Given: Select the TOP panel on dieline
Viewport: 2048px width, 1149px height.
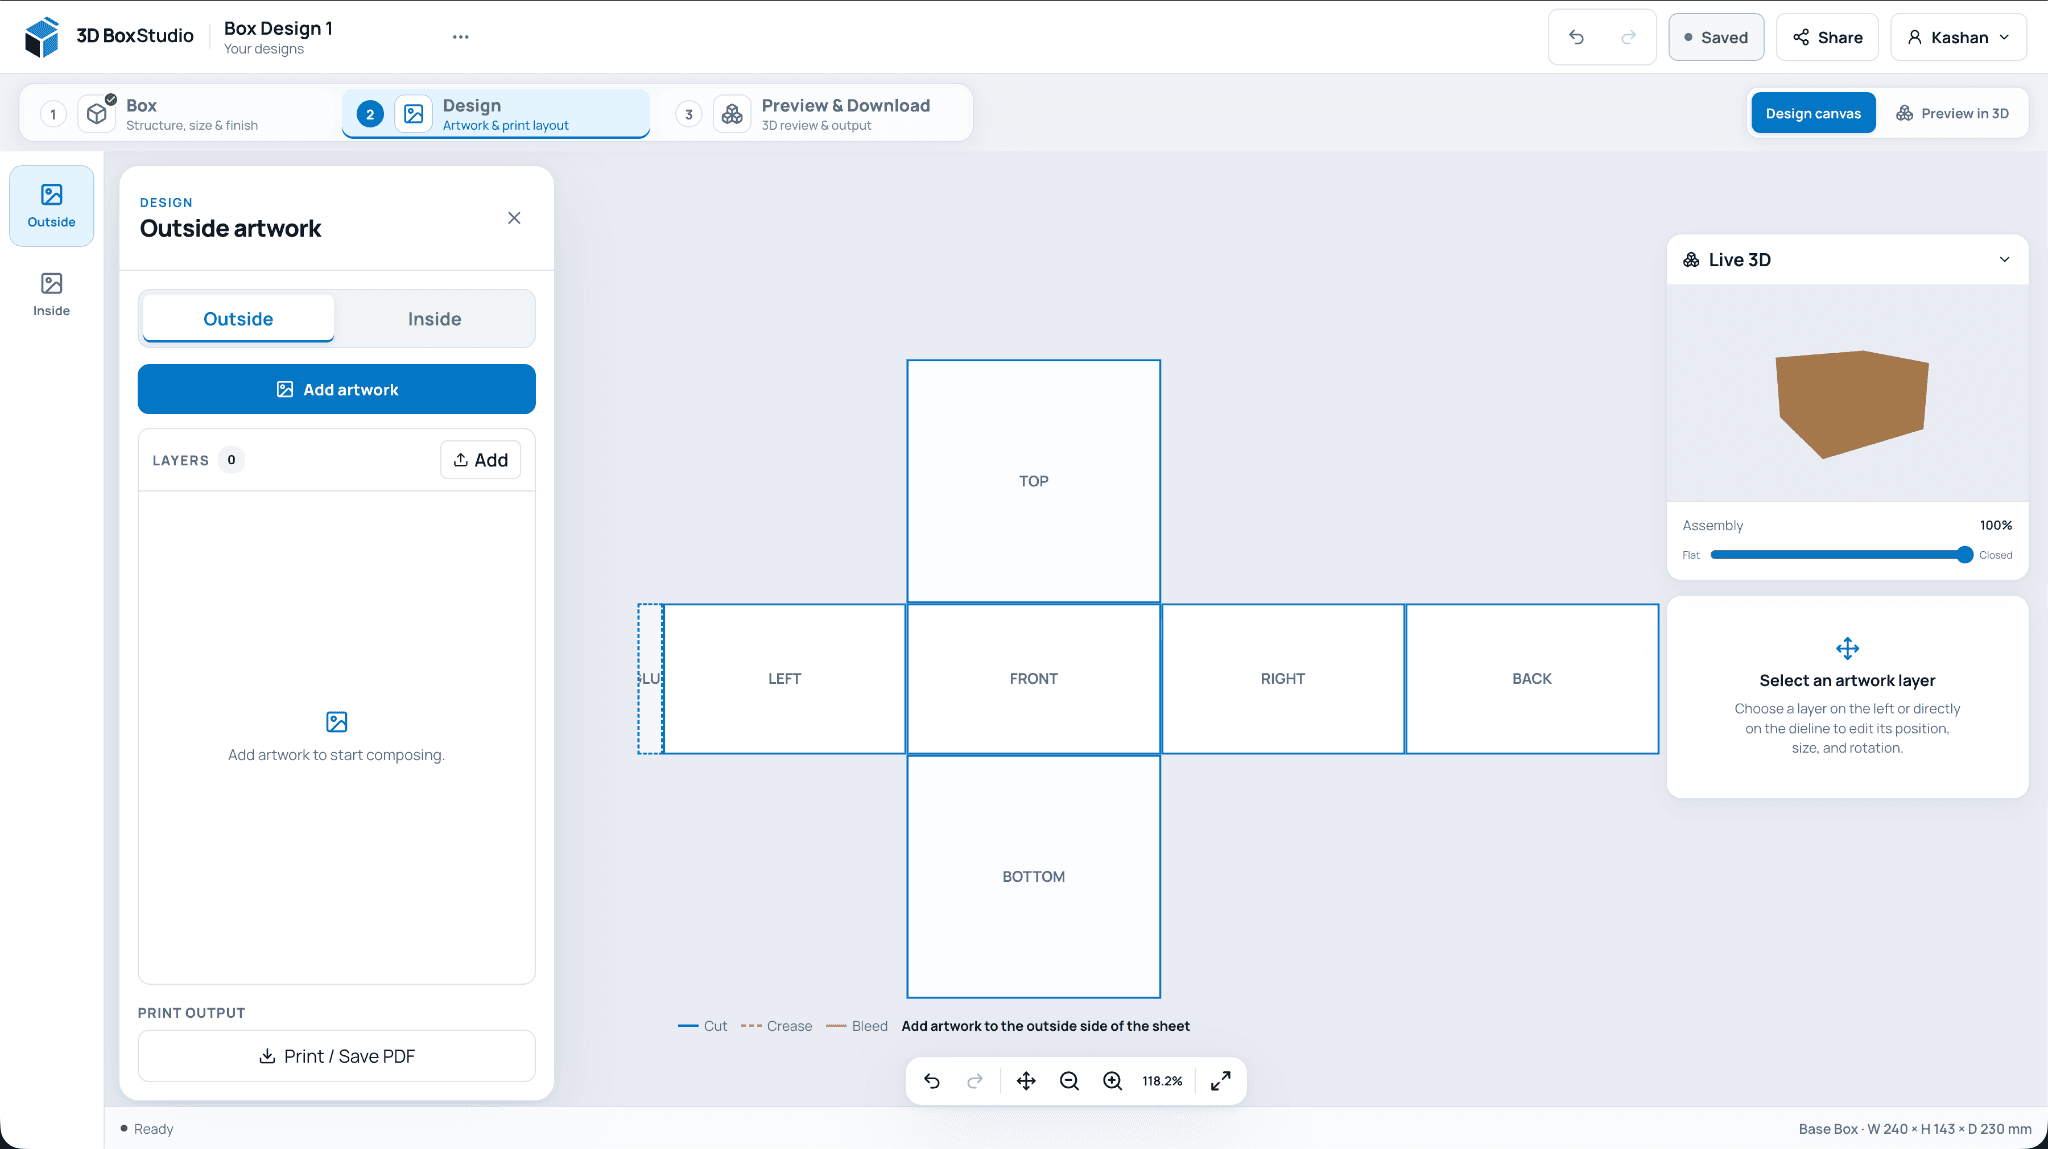Looking at the screenshot, I should pos(1034,481).
